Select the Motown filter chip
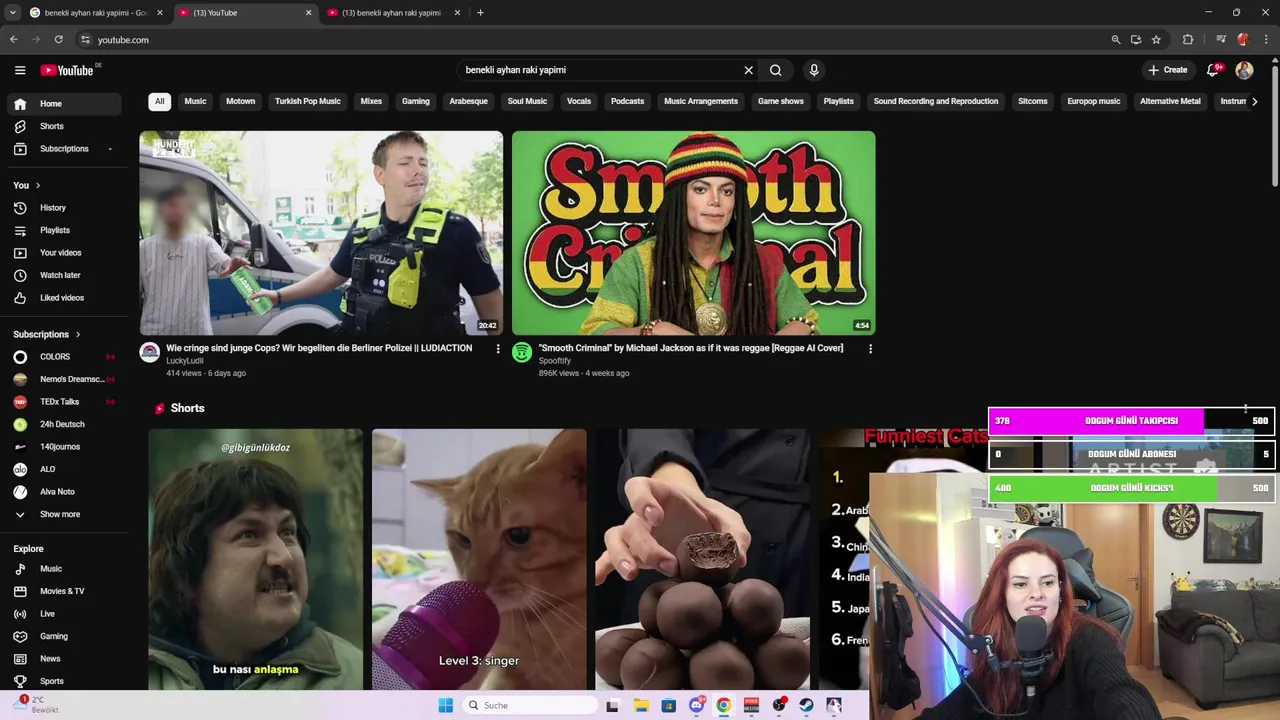Screen dimensions: 1280x720 coord(240,101)
